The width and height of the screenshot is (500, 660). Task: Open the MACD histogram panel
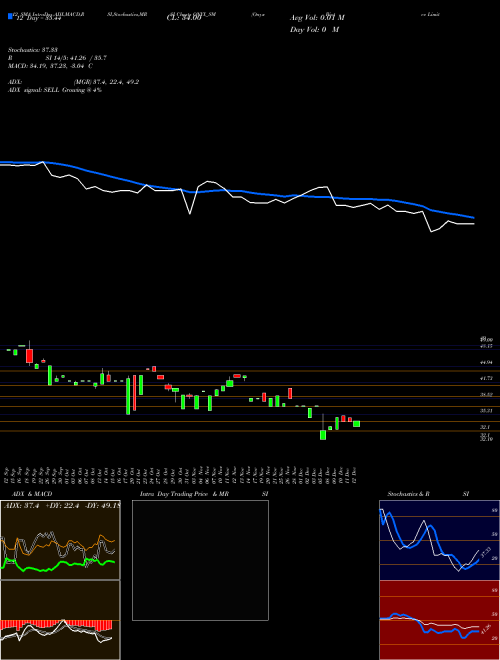(60, 620)
